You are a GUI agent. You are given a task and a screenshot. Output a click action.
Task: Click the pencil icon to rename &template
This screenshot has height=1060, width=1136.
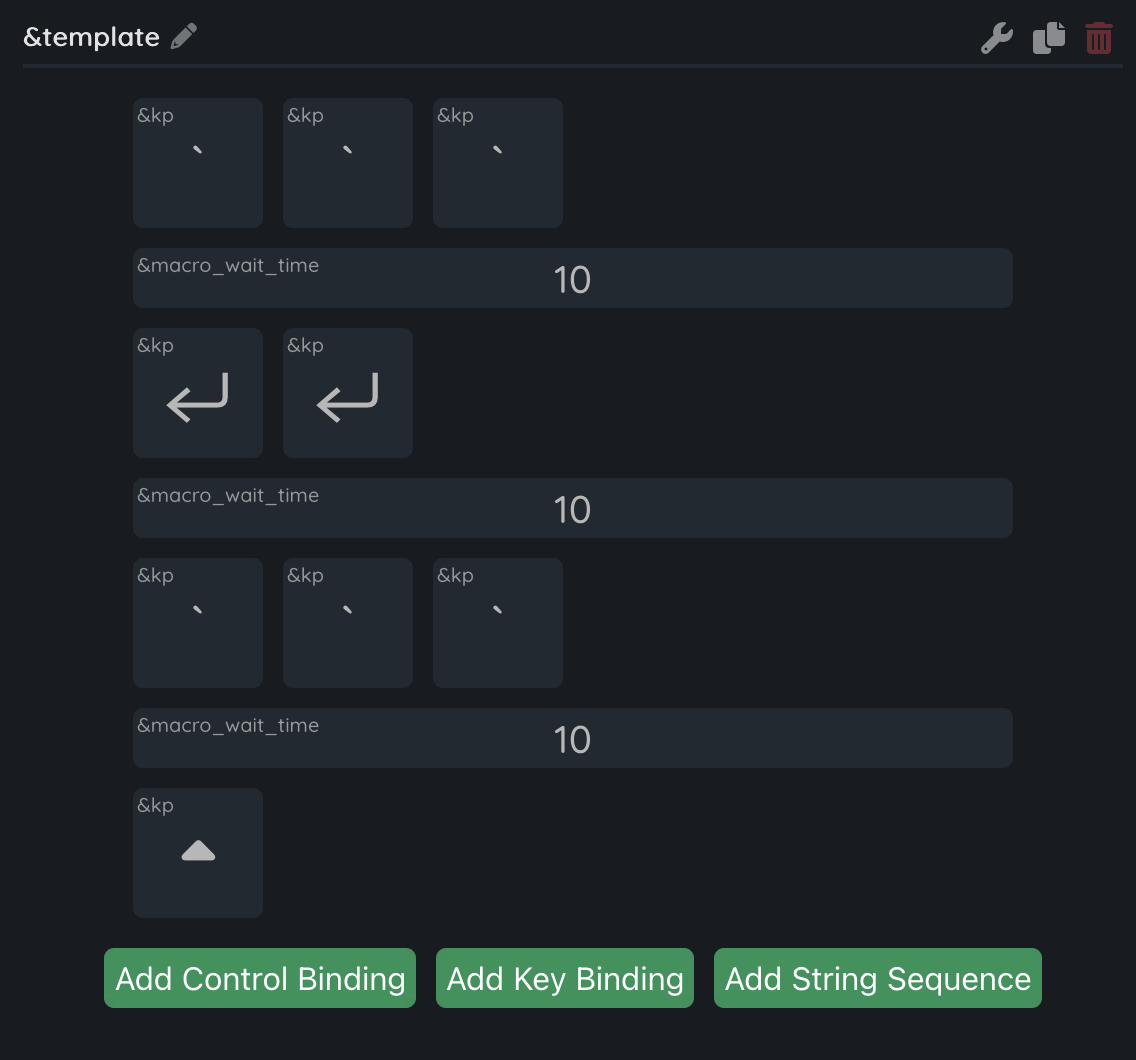(184, 37)
